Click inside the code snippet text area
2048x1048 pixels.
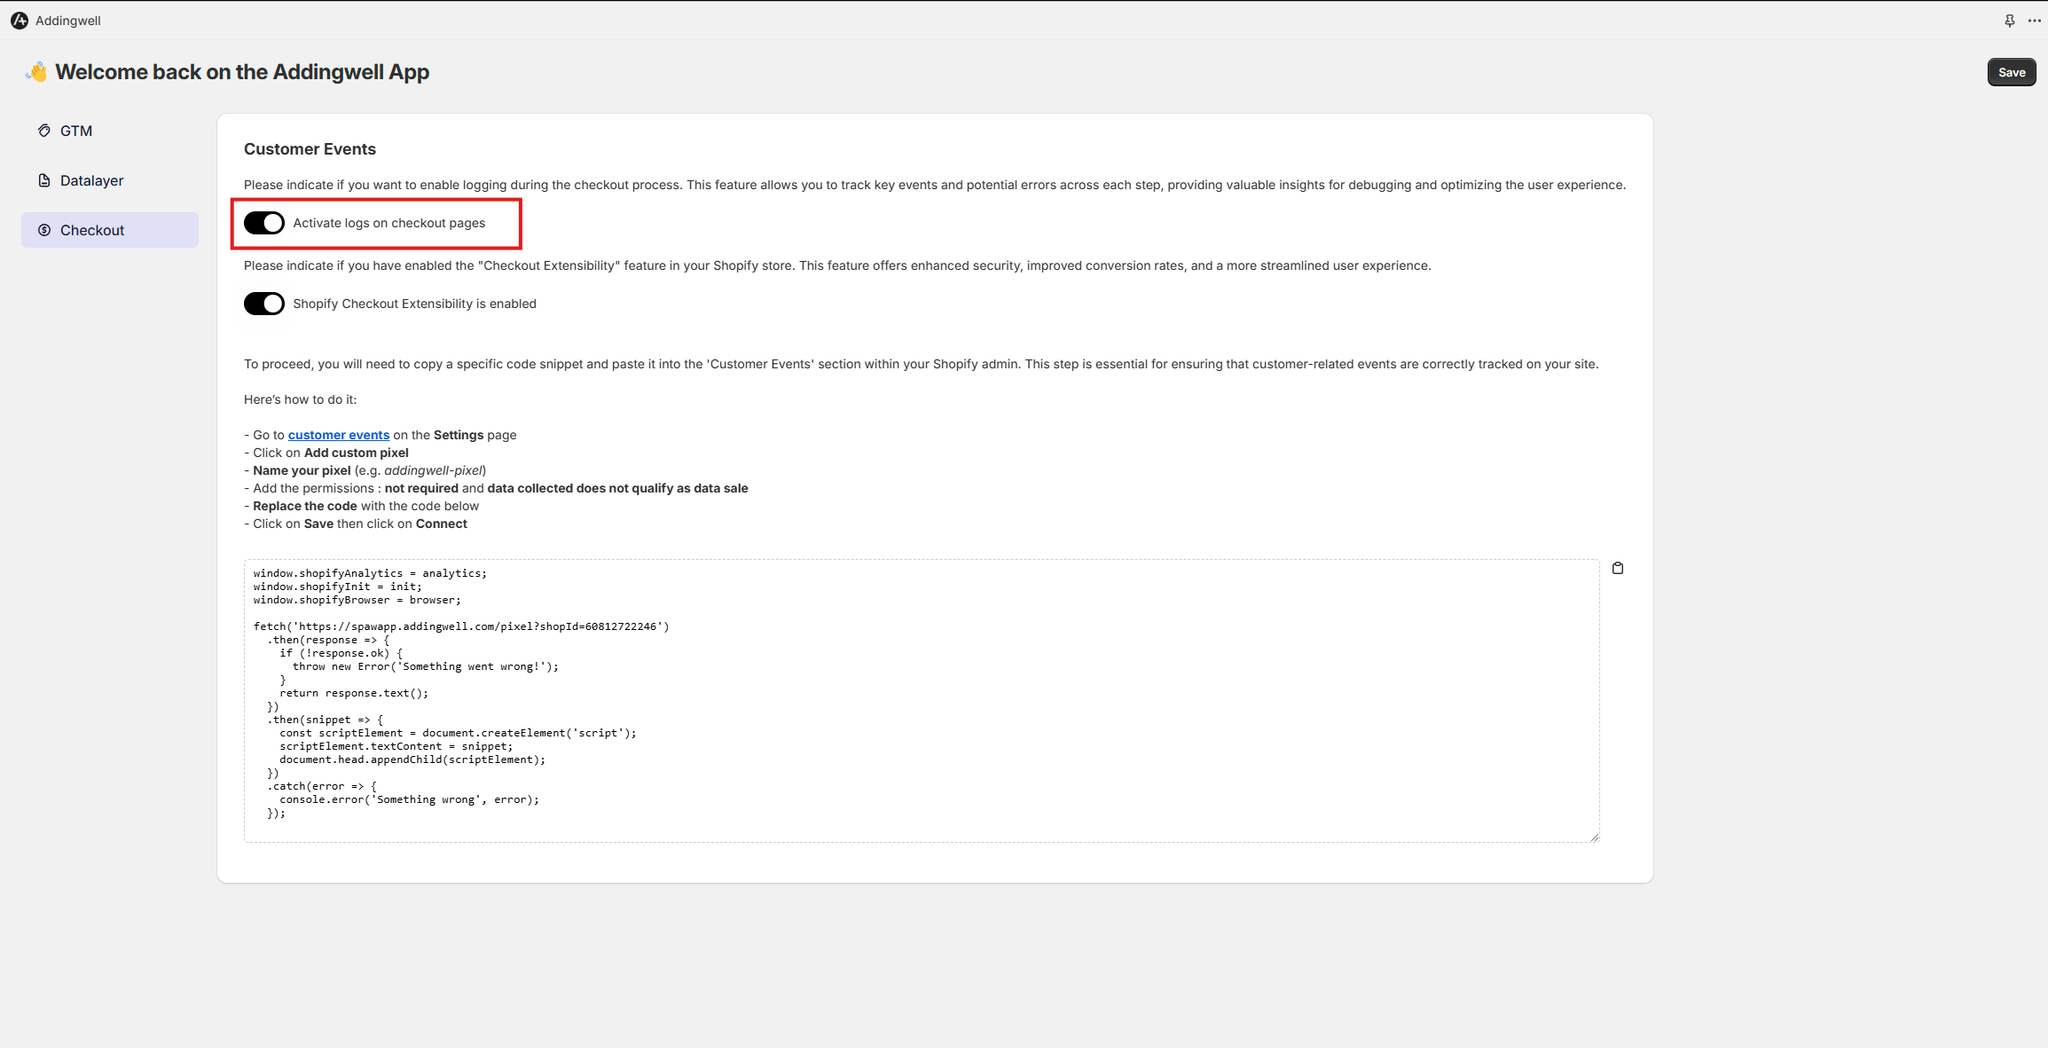921,700
